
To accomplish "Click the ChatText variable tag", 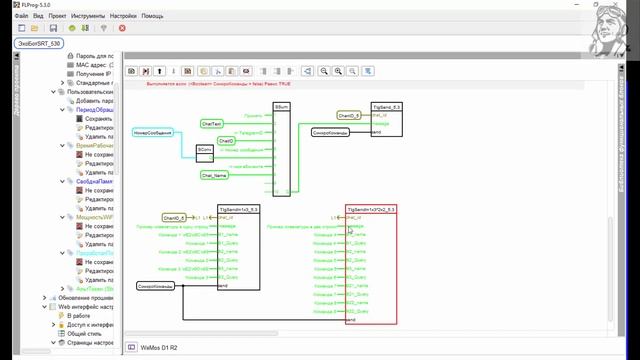I will coord(211,124).
